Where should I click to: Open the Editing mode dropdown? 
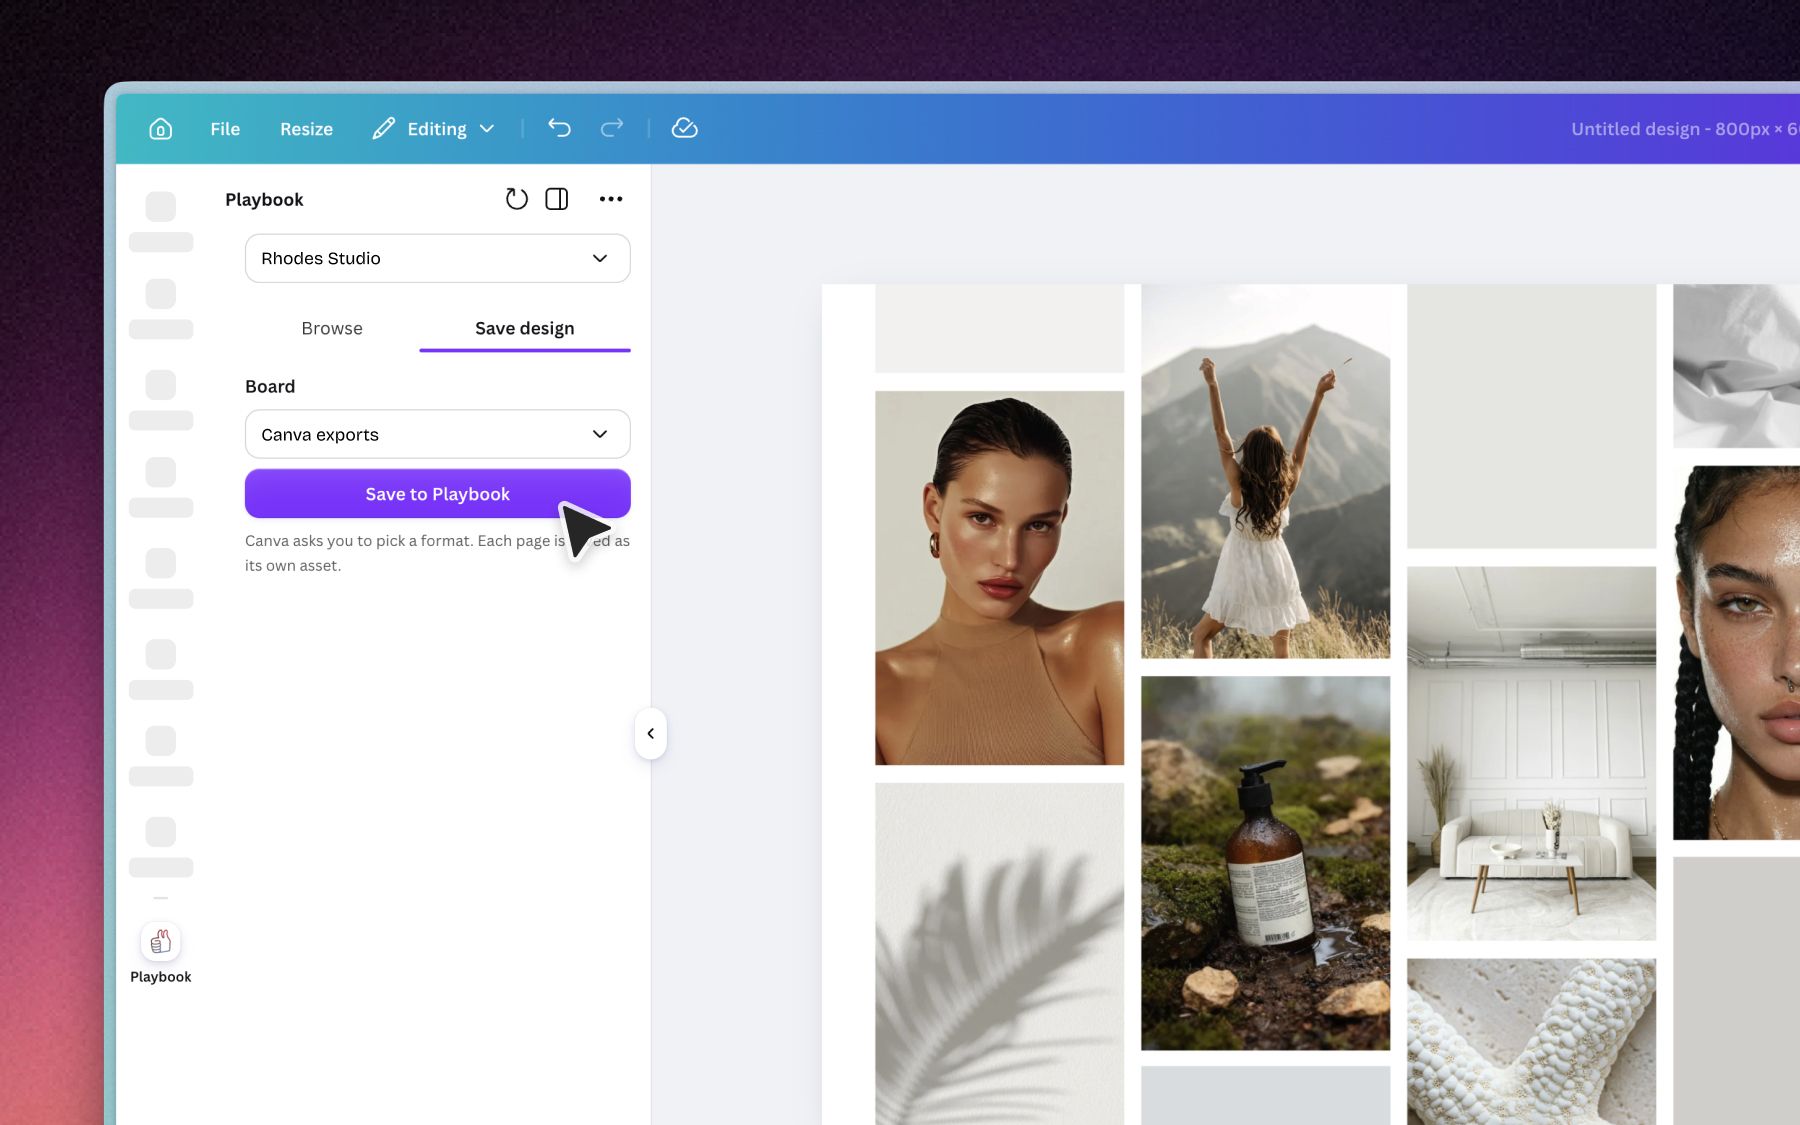coord(433,129)
